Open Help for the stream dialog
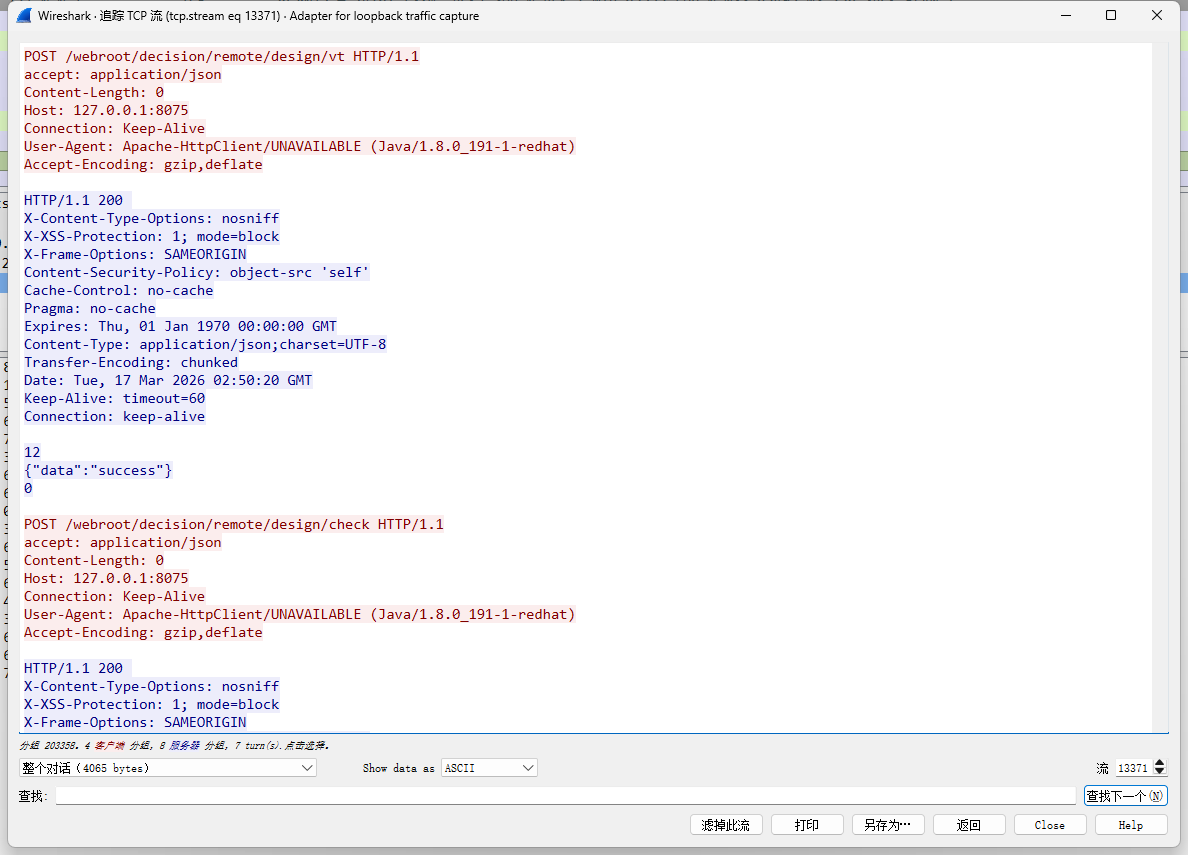This screenshot has width=1188, height=855. [x=1131, y=825]
